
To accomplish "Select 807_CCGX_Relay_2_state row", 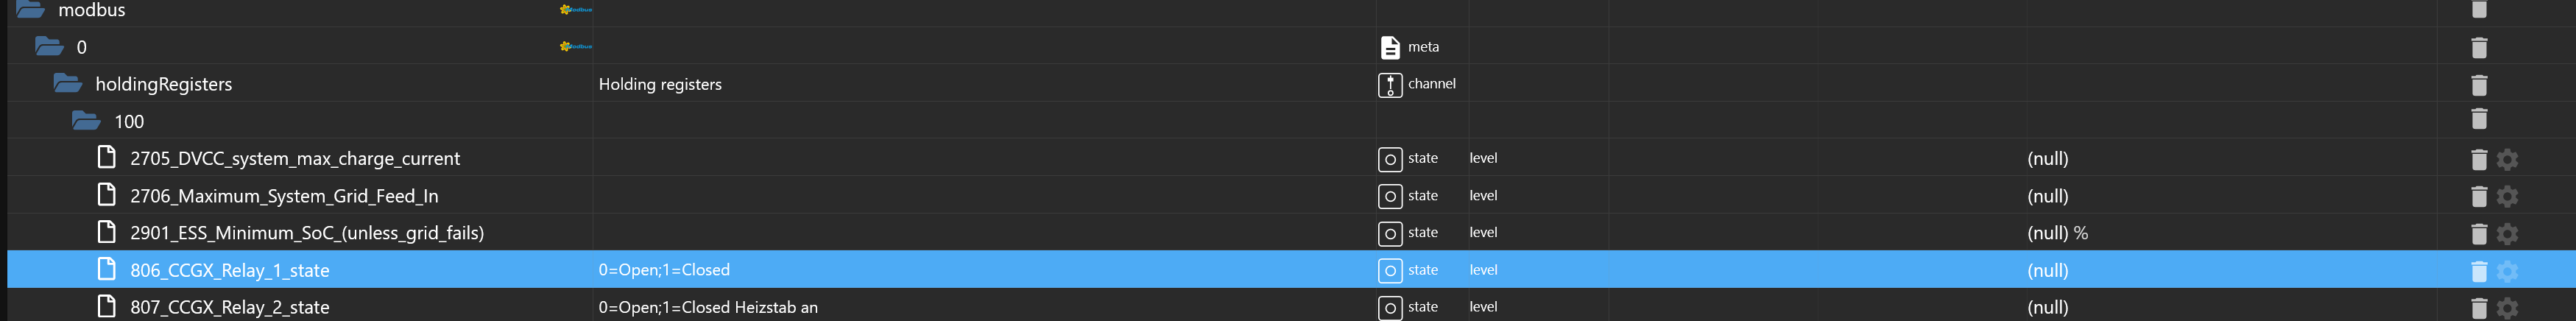I will 229,307.
